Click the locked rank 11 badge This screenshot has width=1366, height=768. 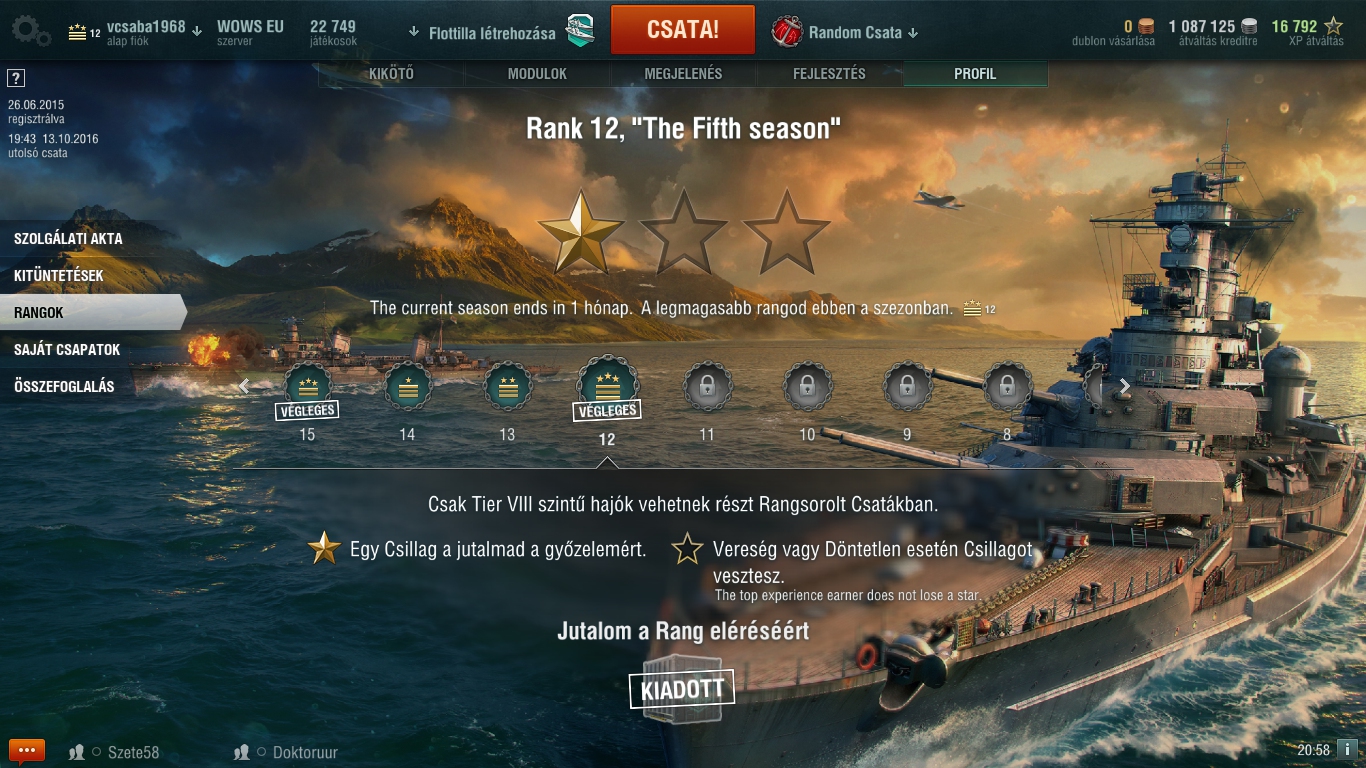coord(707,386)
